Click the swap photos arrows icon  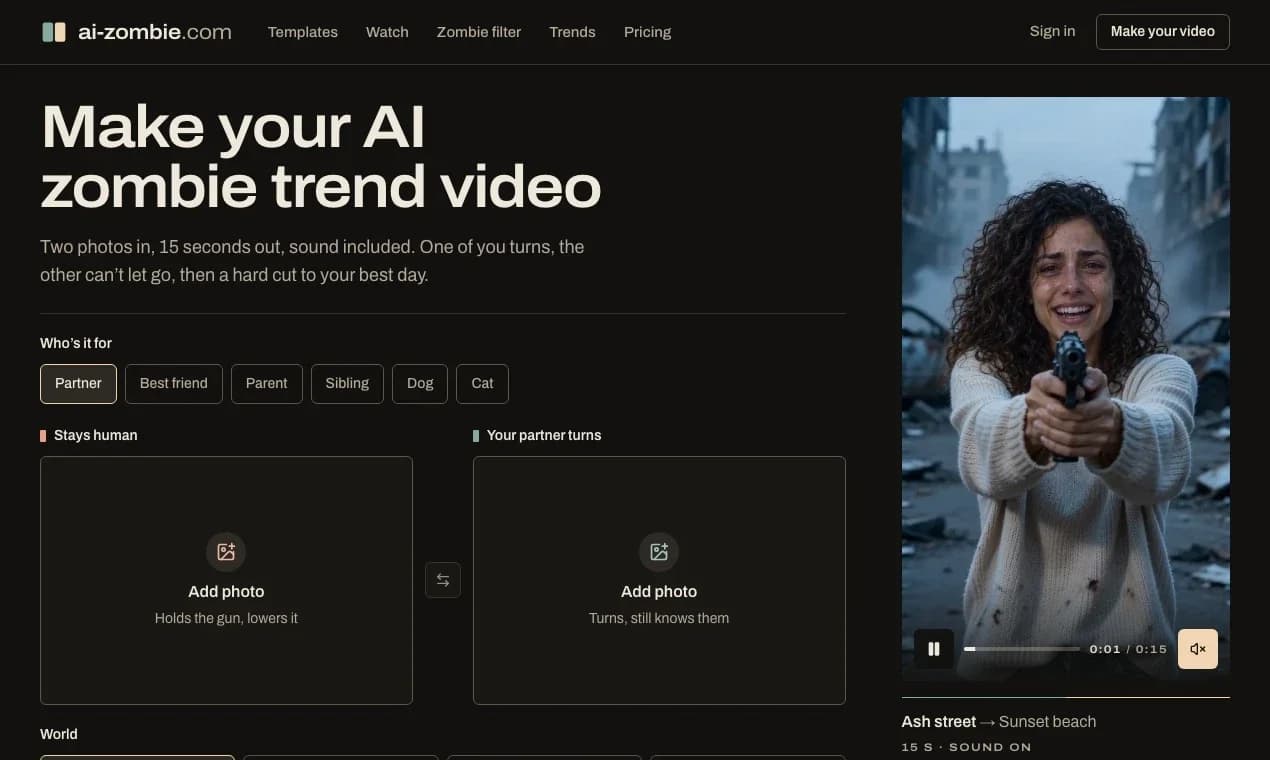[443, 580]
